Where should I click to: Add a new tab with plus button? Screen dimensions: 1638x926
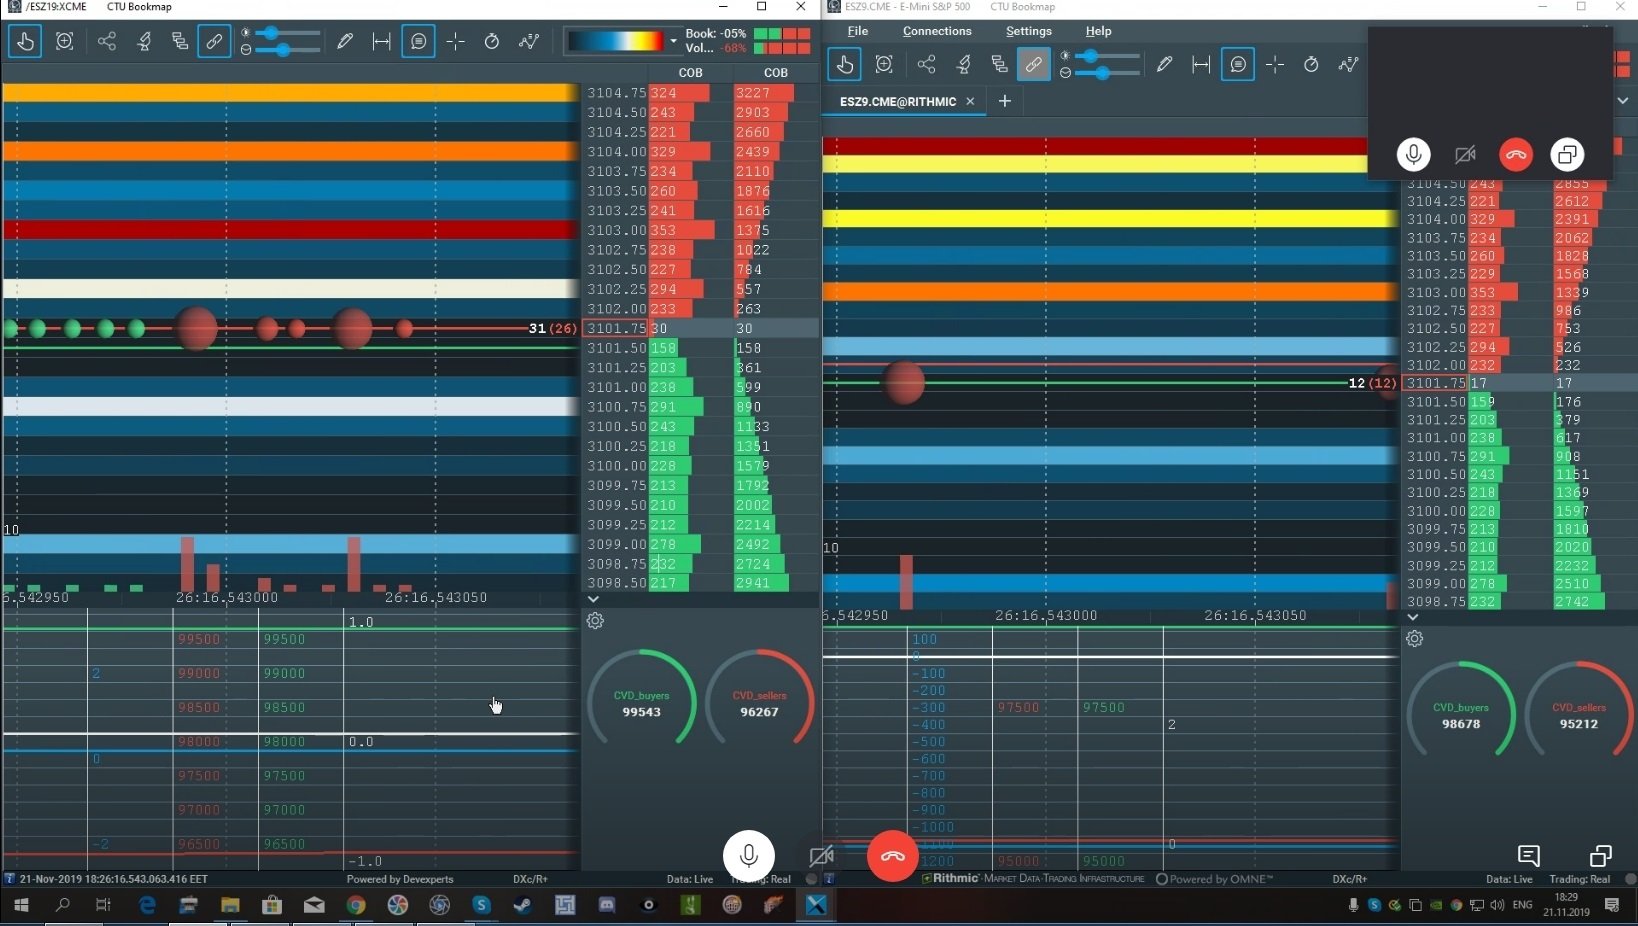tap(1005, 101)
